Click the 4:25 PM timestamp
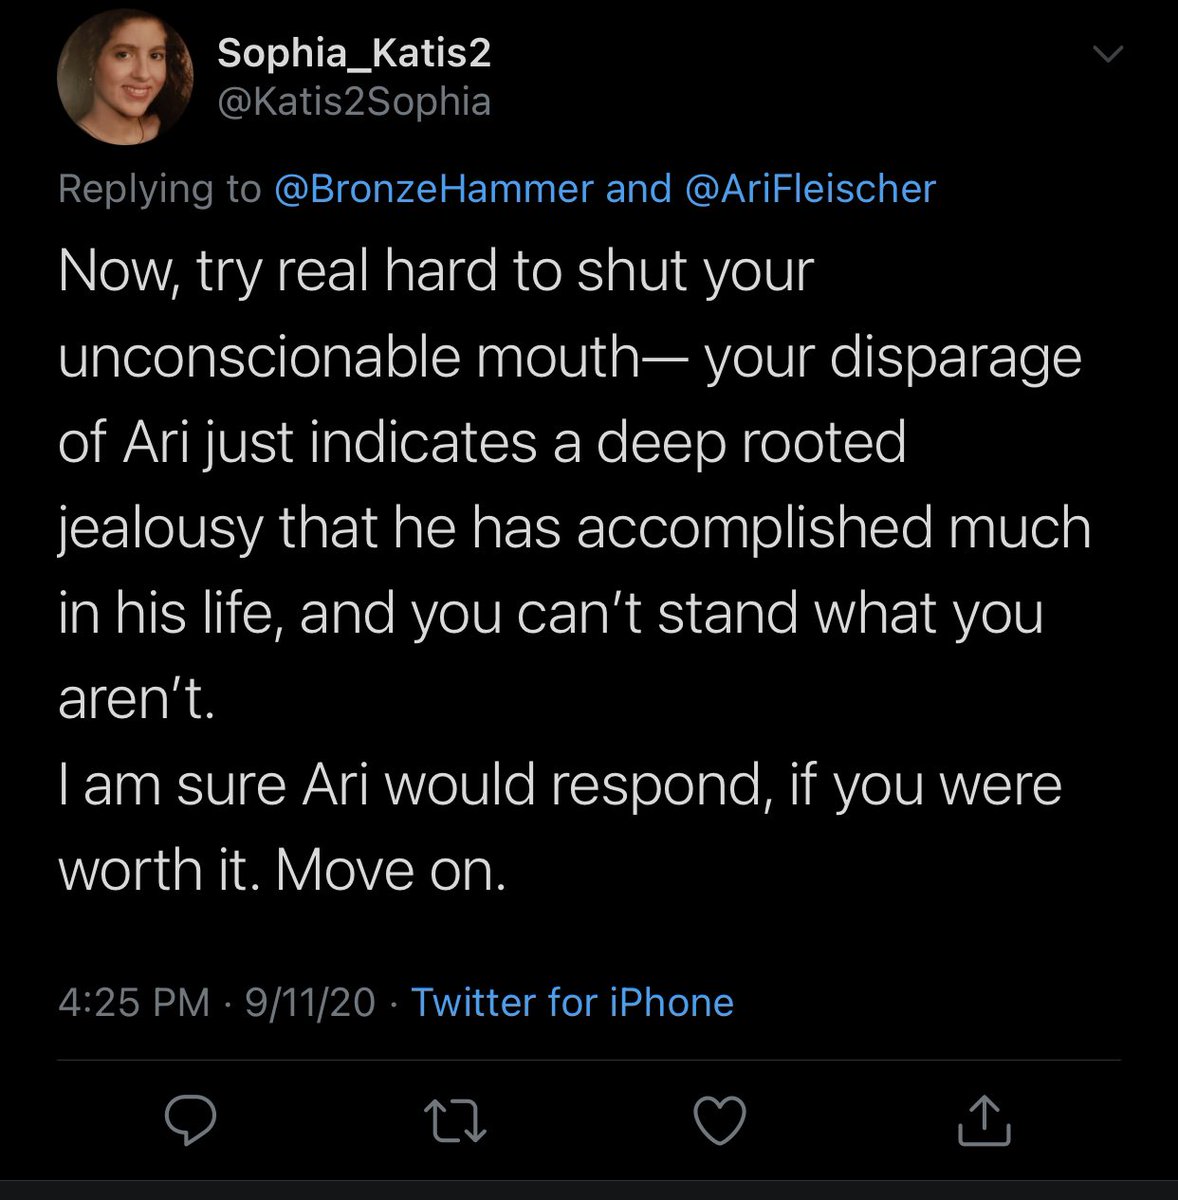1178x1200 pixels. pyautogui.click(x=134, y=1002)
